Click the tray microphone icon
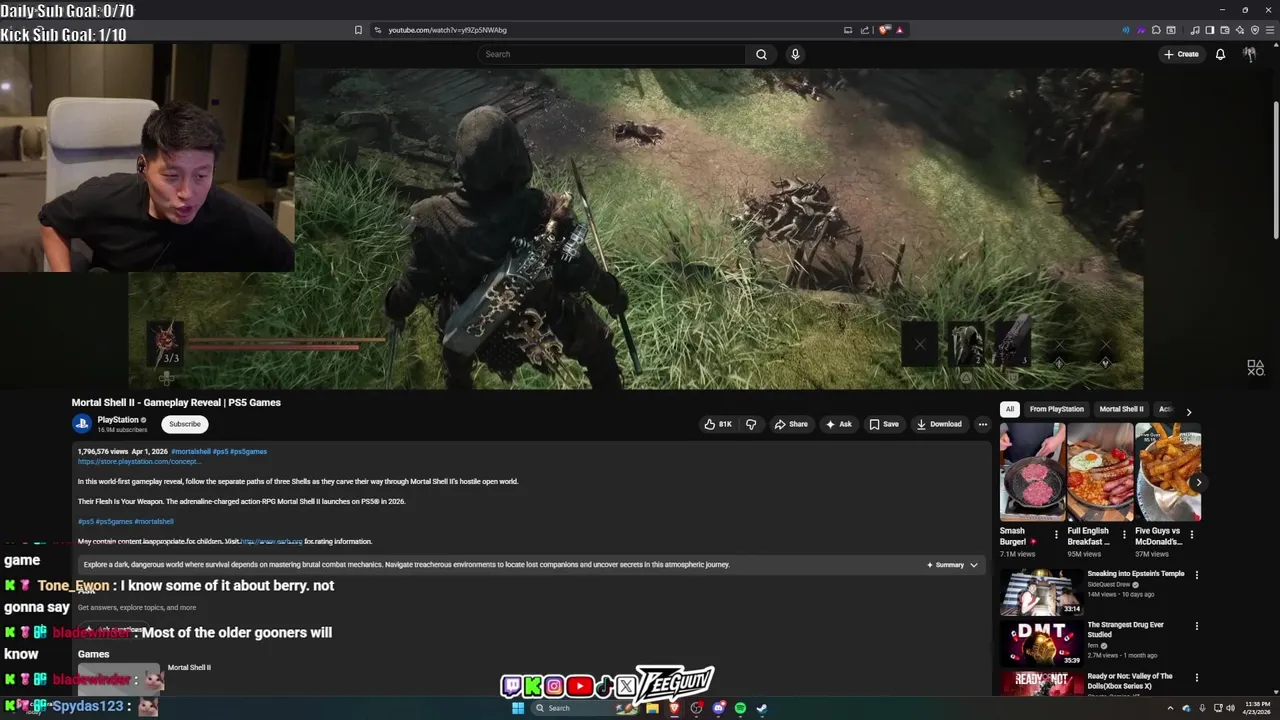The width and height of the screenshot is (1280, 720). (1202, 708)
